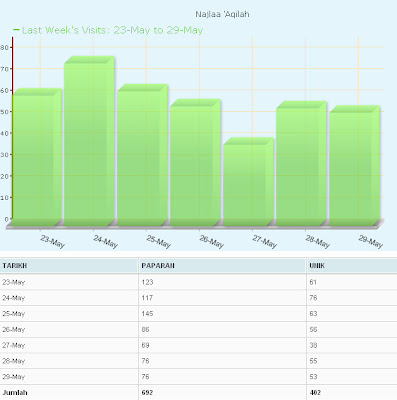Click Unik value 53 for 29-May
The width and height of the screenshot is (397, 400).
[313, 377]
